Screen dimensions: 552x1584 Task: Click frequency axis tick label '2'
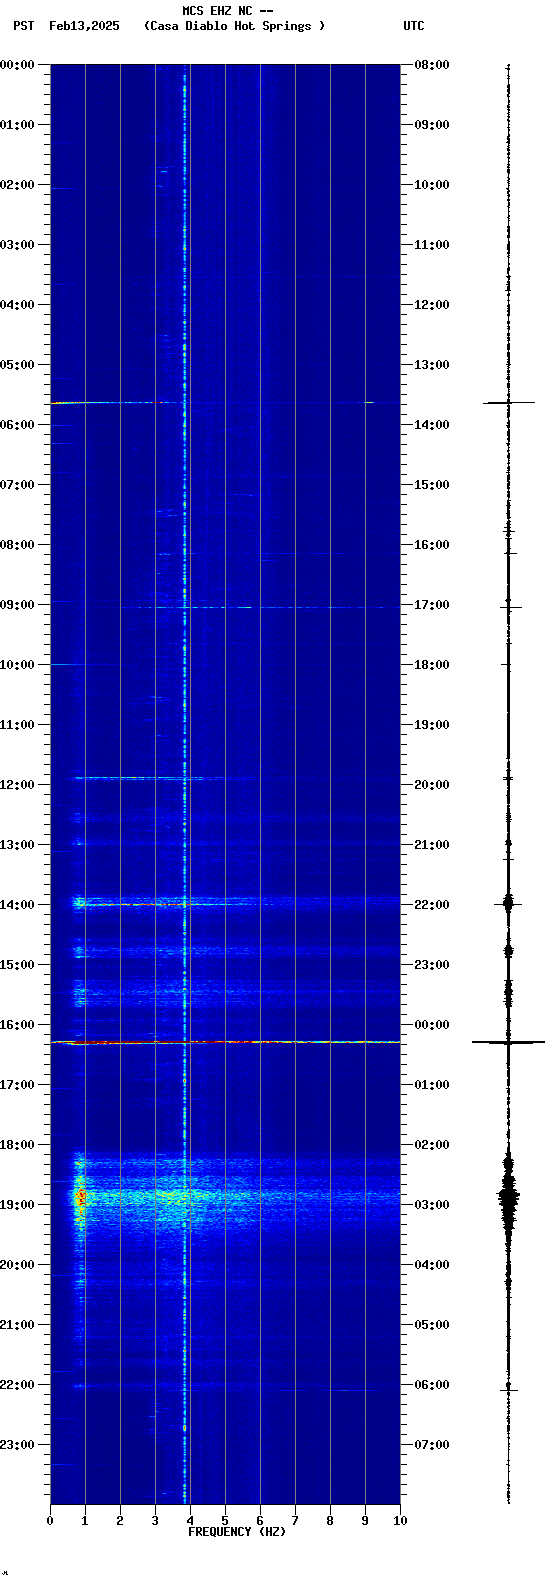click(x=120, y=1521)
